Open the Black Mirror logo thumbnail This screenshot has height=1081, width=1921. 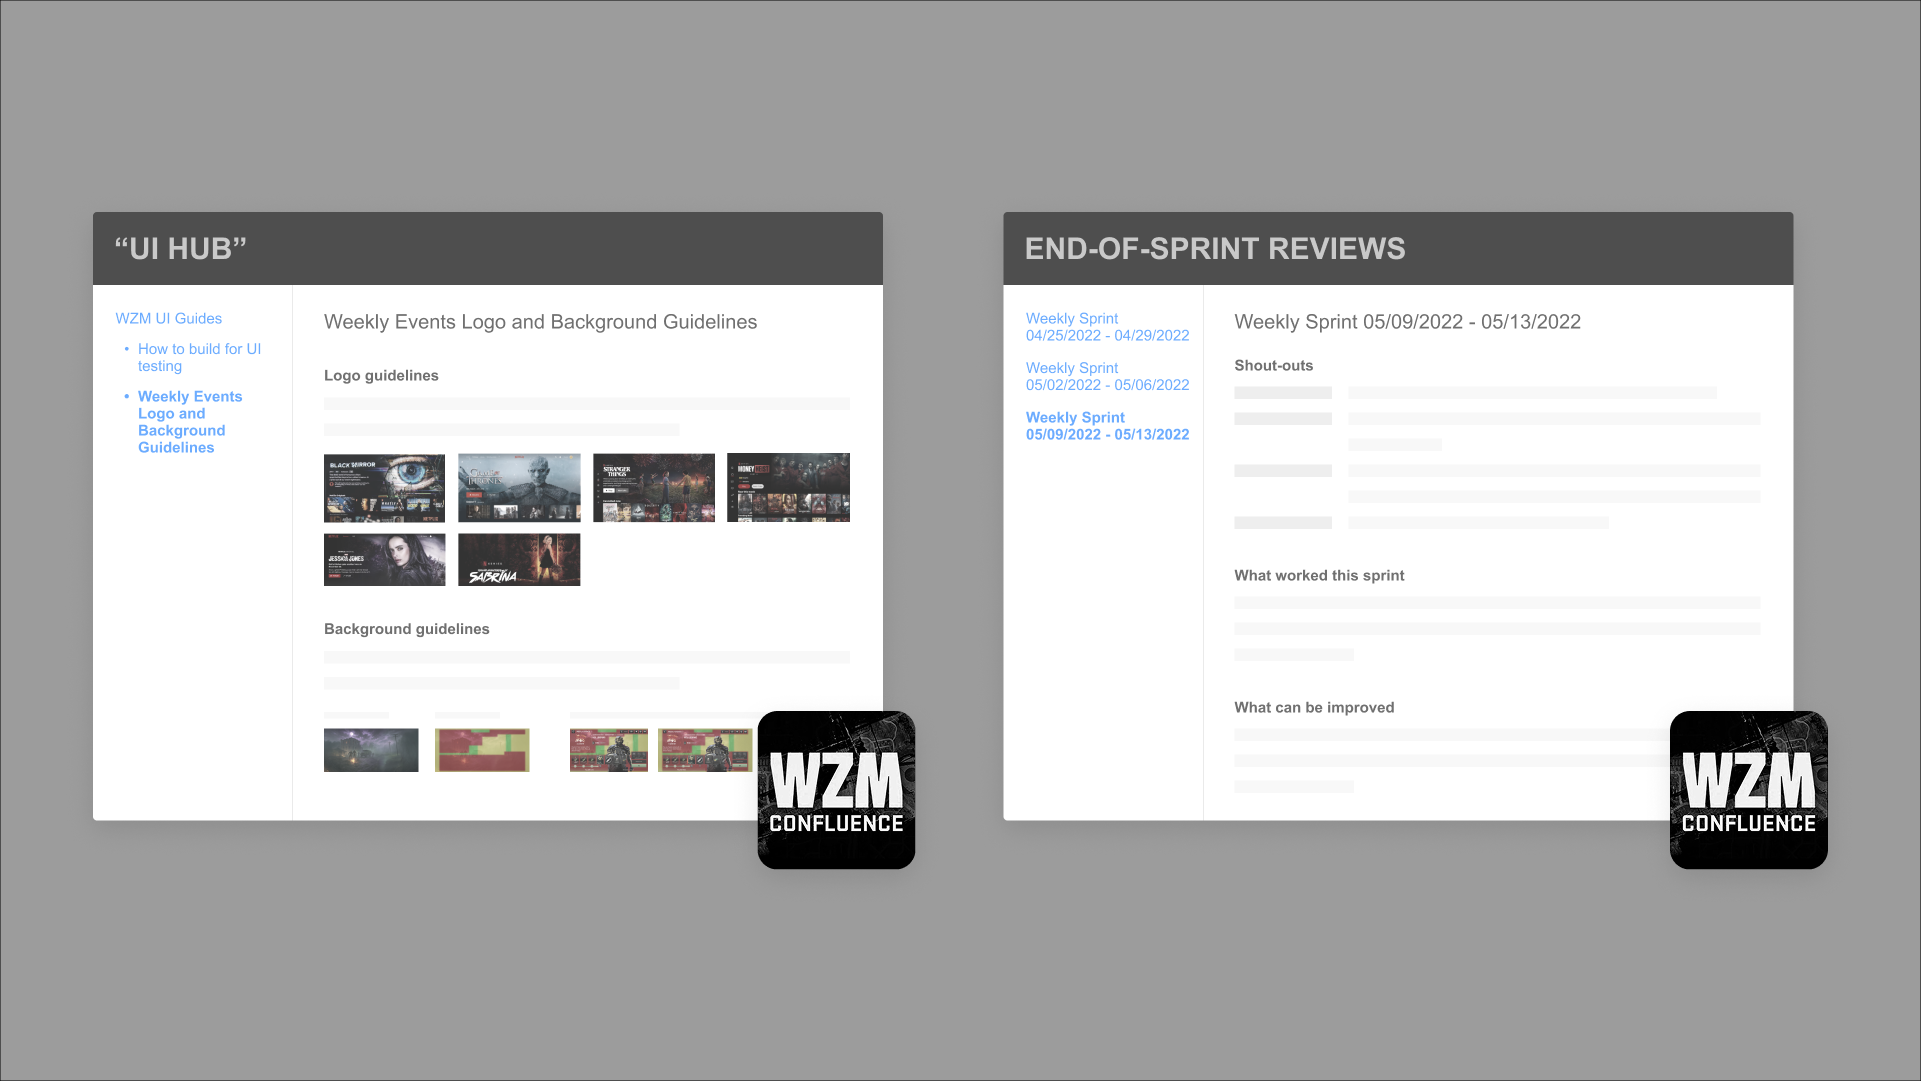coord(384,488)
